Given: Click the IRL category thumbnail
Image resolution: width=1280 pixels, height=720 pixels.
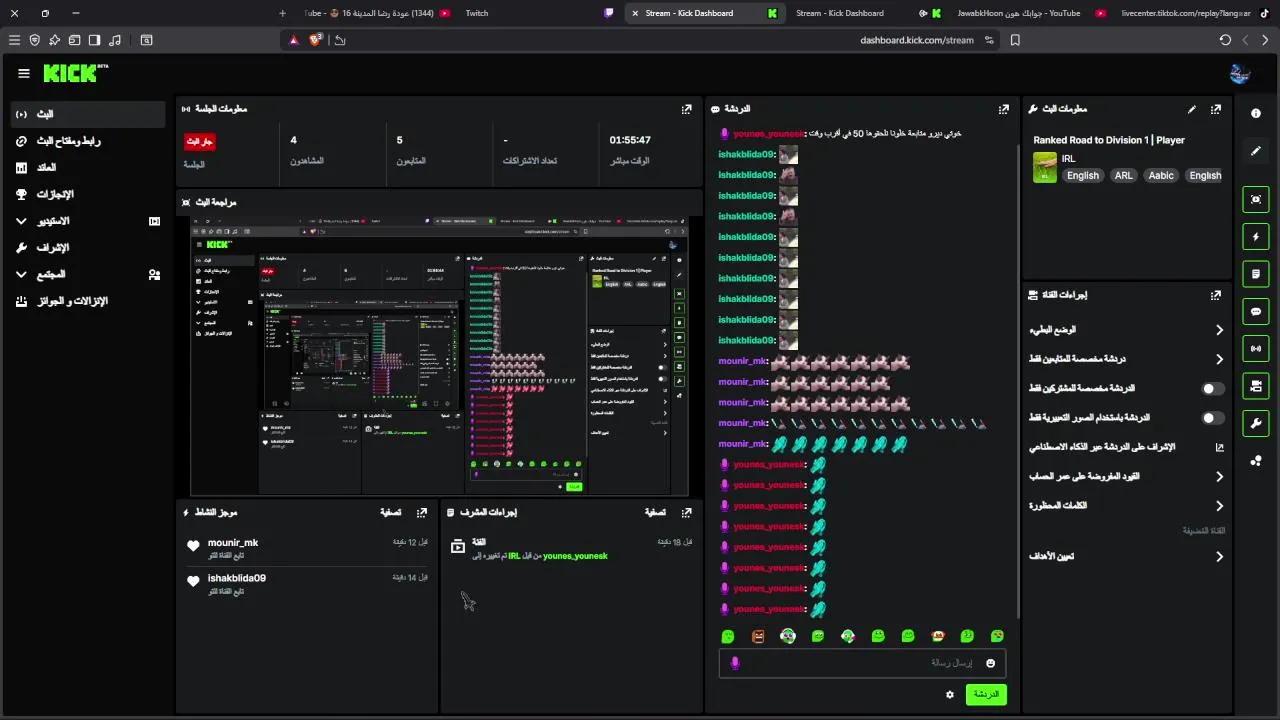Looking at the screenshot, I should 1045,167.
